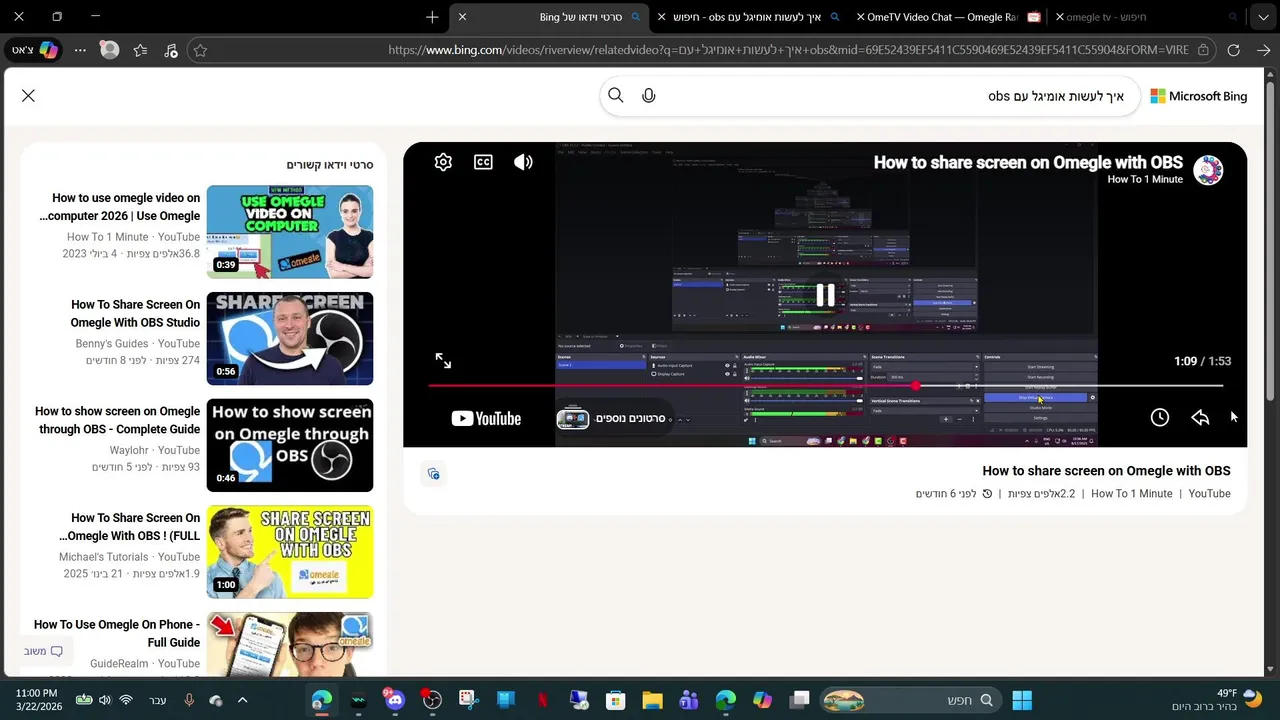Open Microsoft Teams from the taskbar
Image resolution: width=1280 pixels, height=720 pixels.
(689, 700)
